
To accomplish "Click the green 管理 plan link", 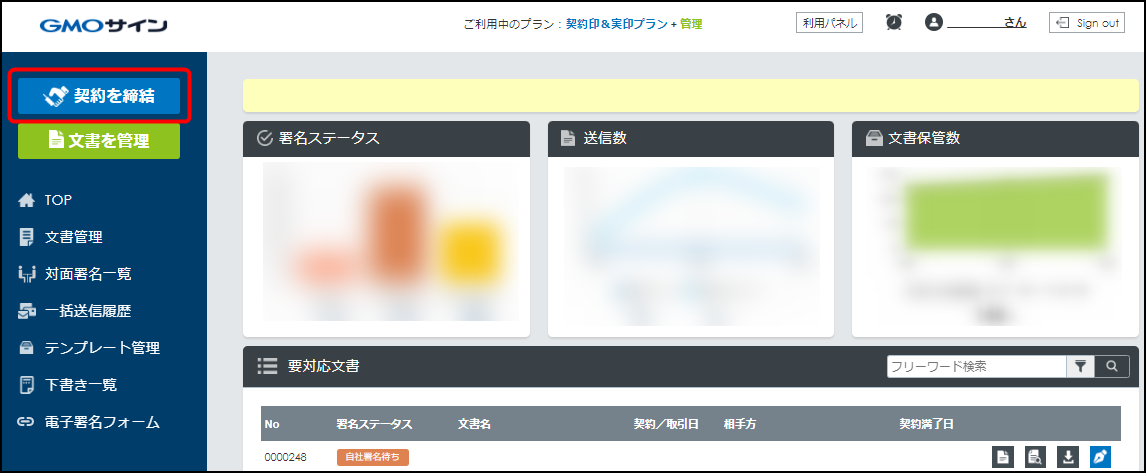I will [x=691, y=24].
